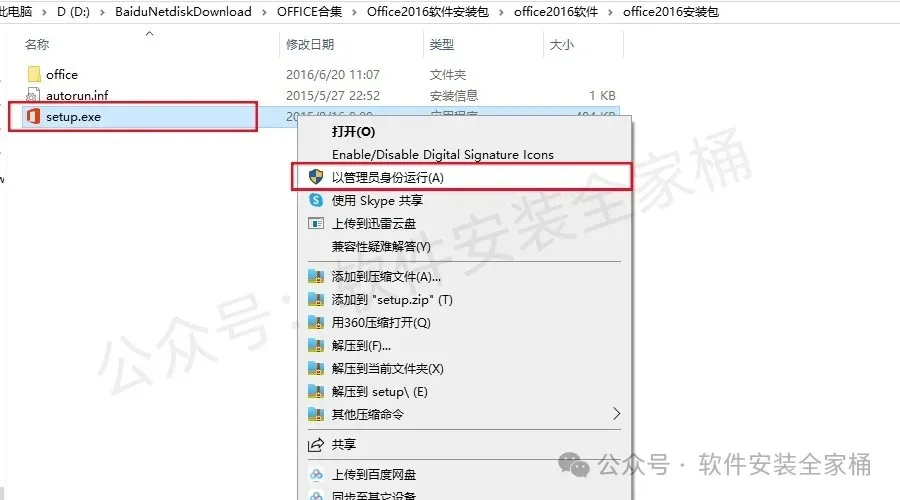Screen dimensions: 900x500
Task: Expand breadcrumb chevron after BaiduNetdiskDownload
Action: [x=264, y=12]
